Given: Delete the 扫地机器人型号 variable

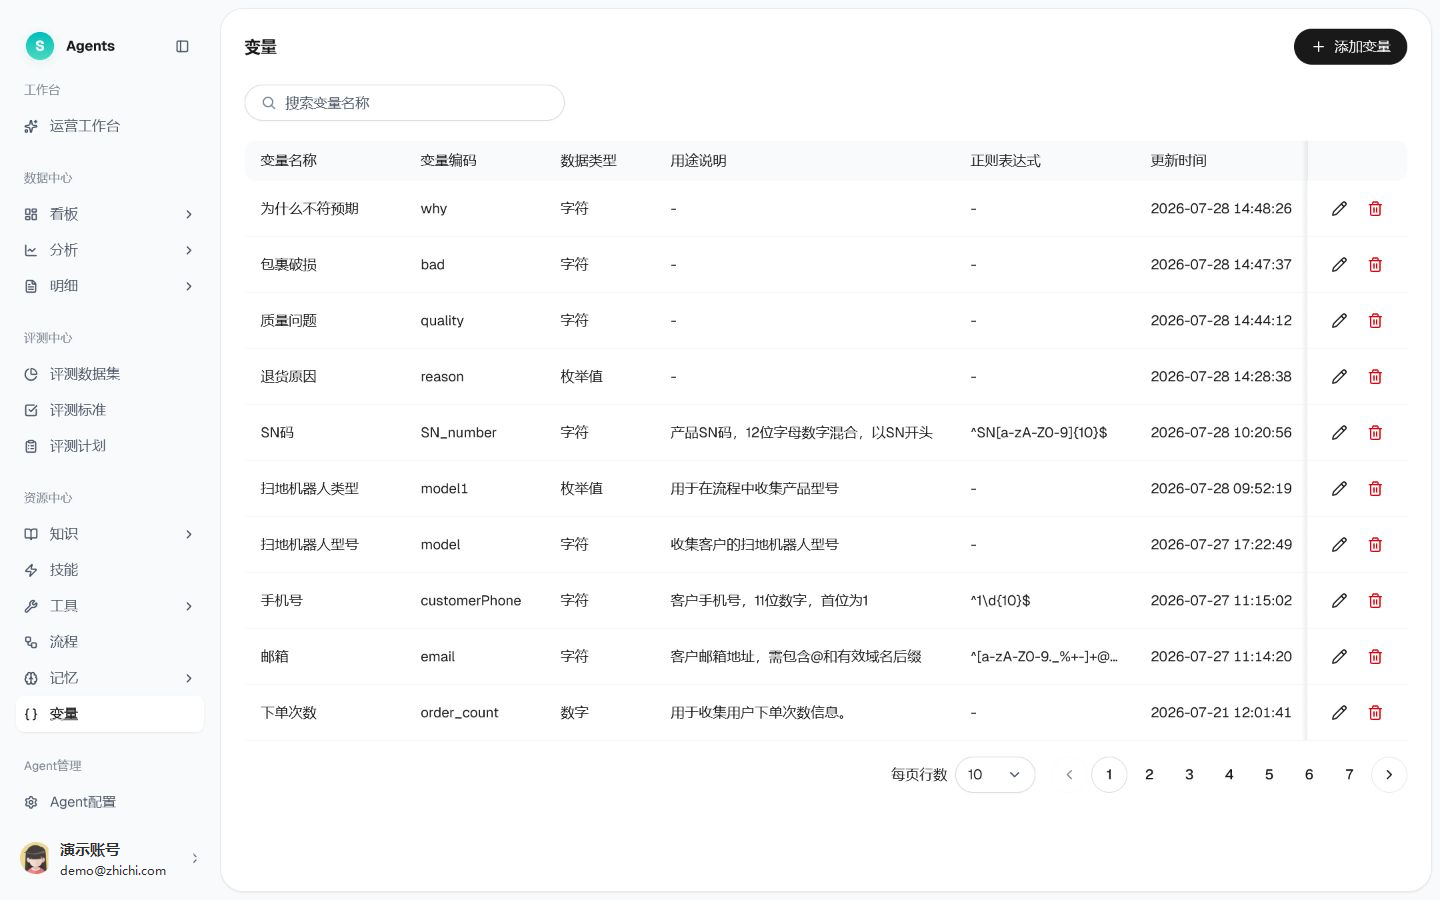Looking at the screenshot, I should tap(1375, 545).
